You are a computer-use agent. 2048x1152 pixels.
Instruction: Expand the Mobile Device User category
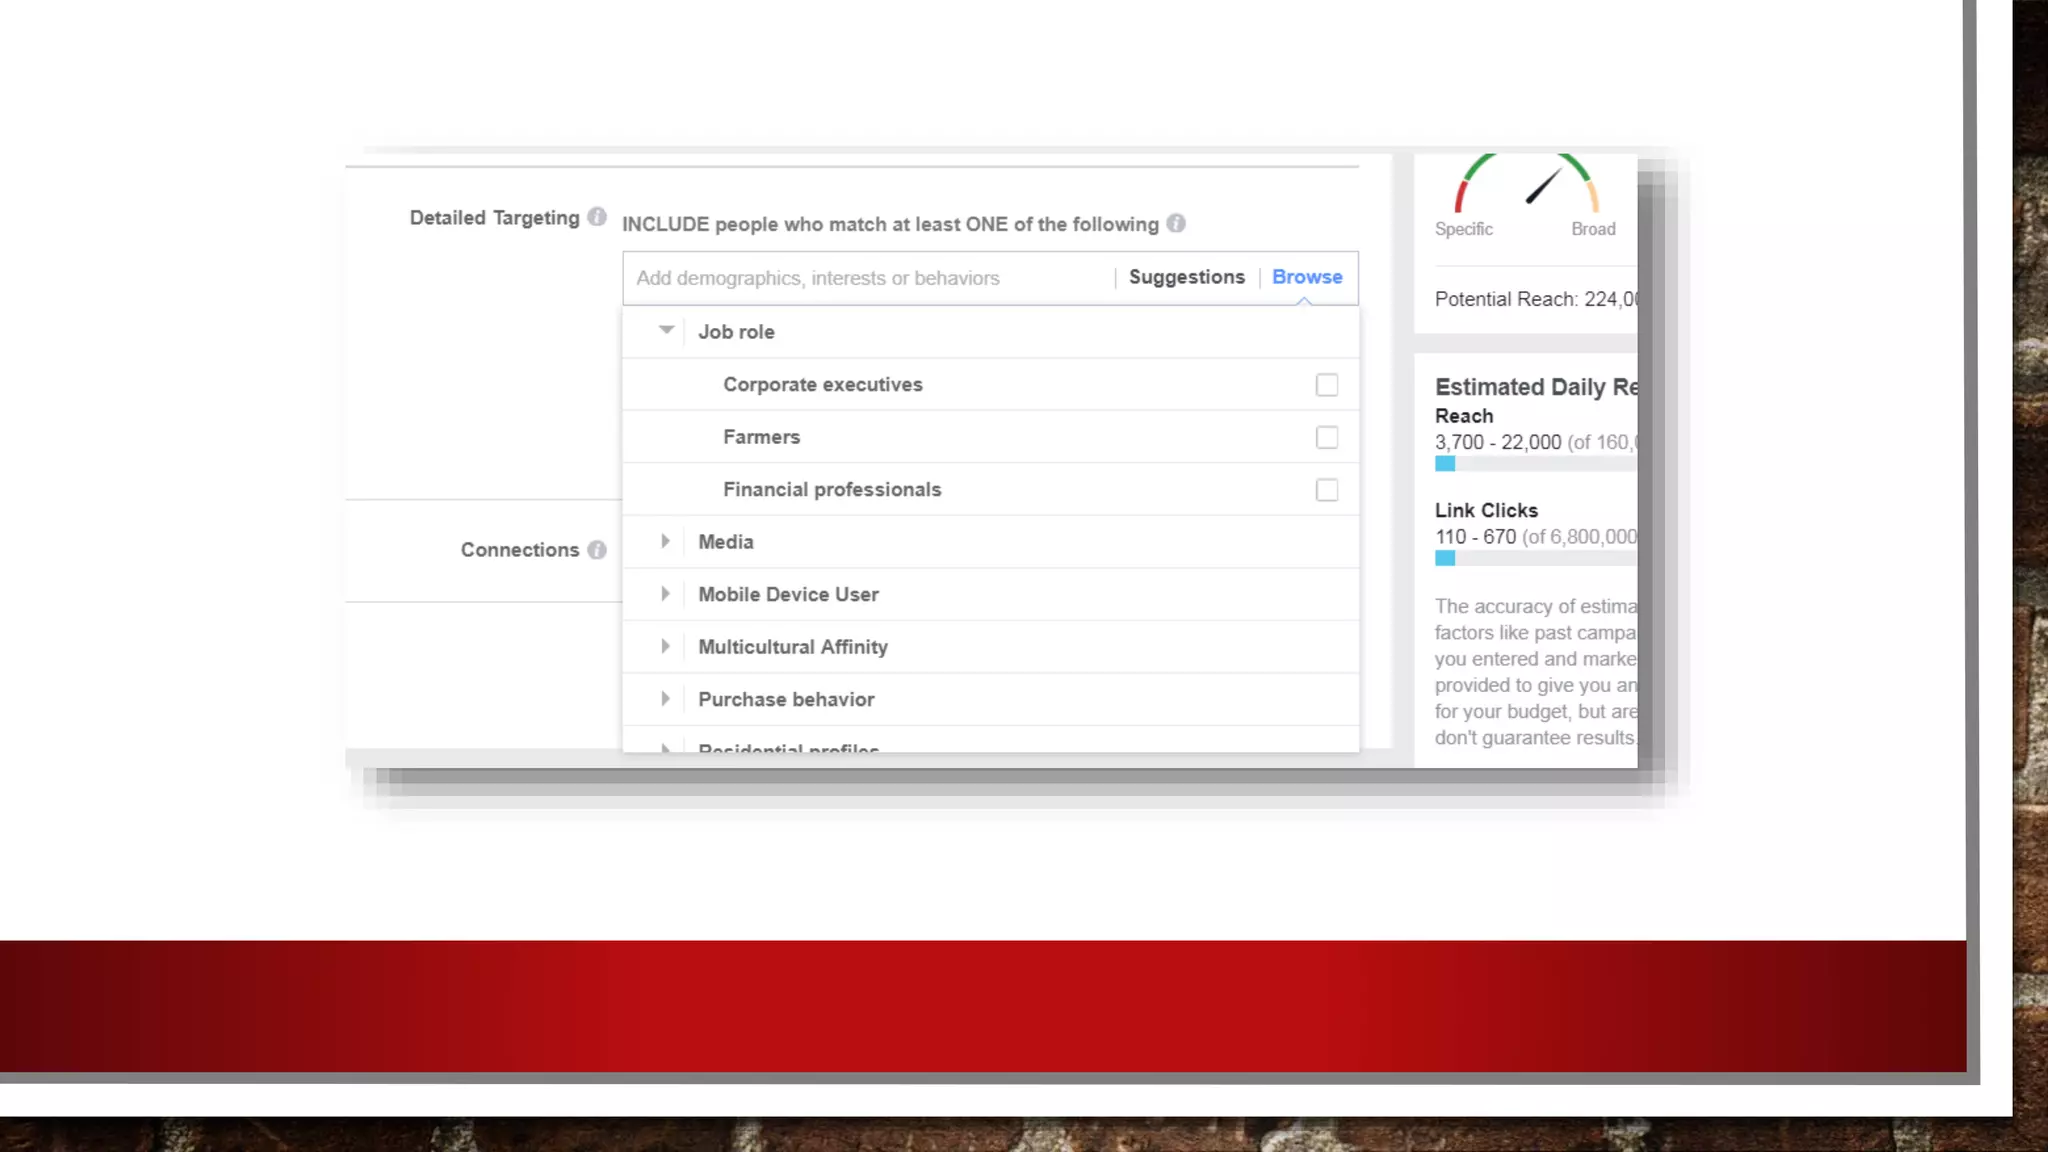tap(666, 594)
